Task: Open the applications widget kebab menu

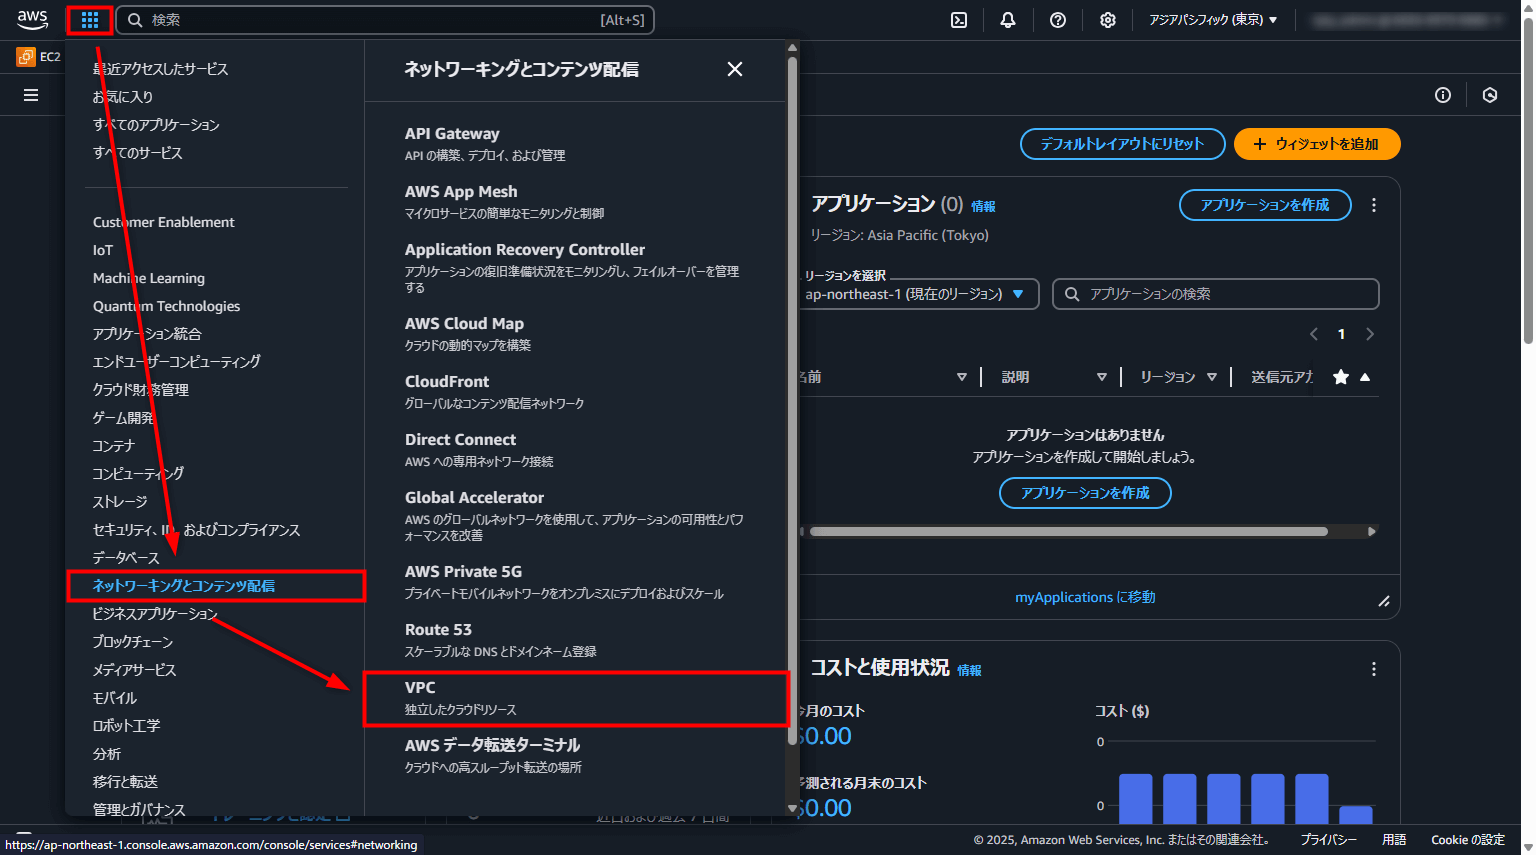Action: tap(1374, 205)
